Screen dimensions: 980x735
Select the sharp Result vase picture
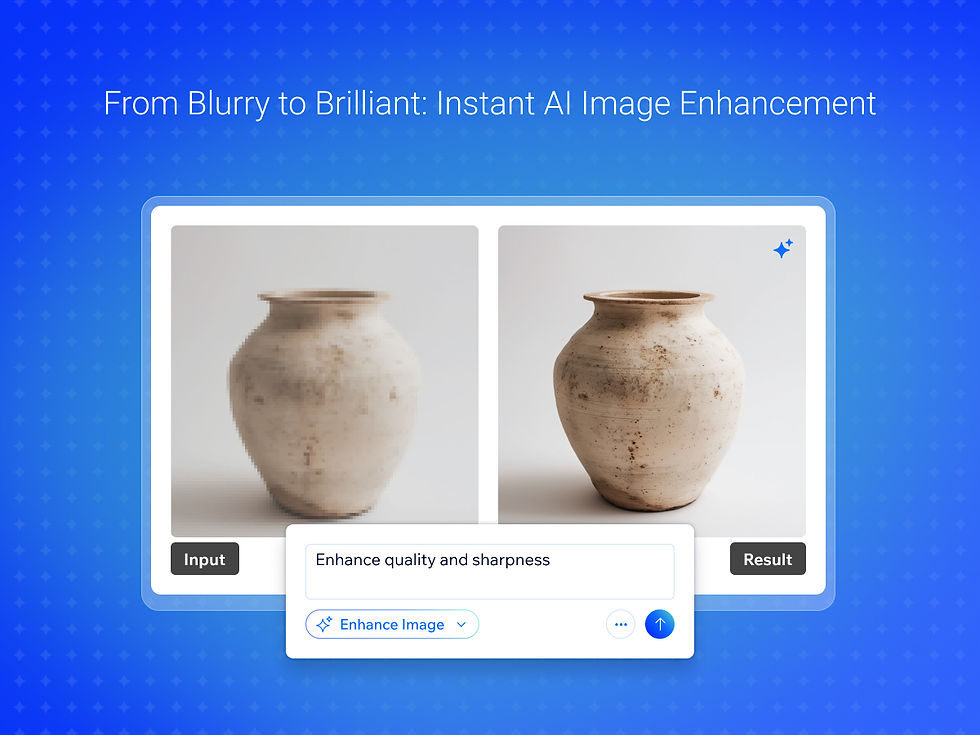pyautogui.click(x=652, y=375)
